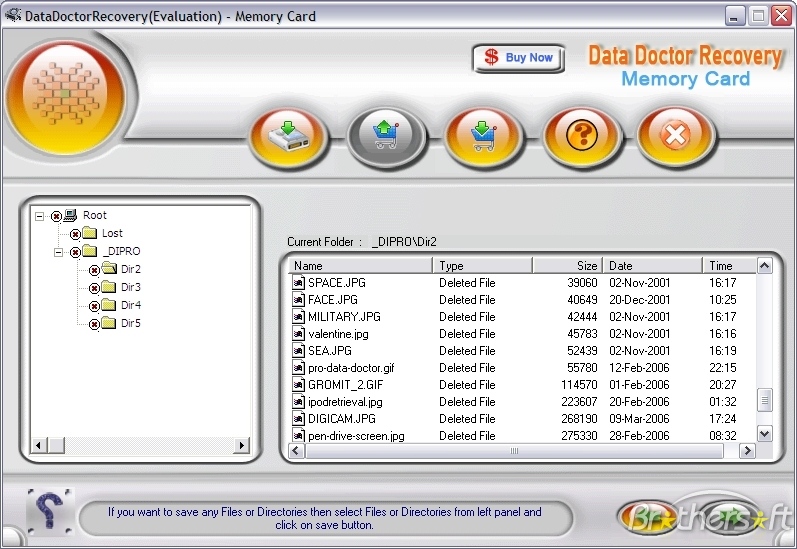Select the Lost folder in the tree

tap(112, 233)
